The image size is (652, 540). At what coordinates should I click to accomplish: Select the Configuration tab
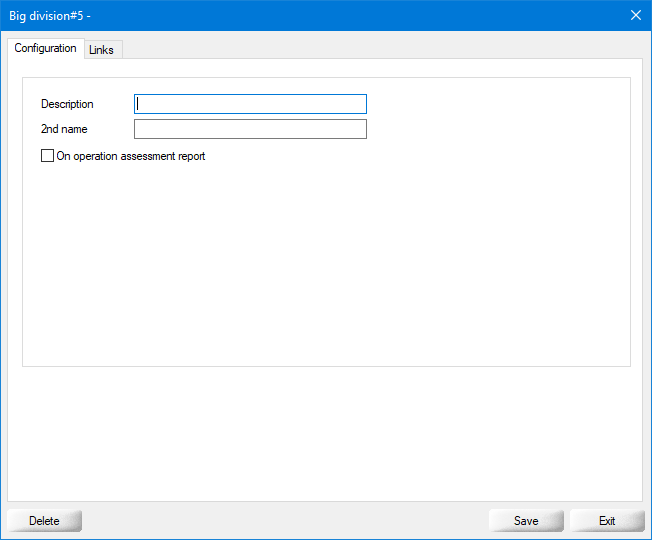45,48
